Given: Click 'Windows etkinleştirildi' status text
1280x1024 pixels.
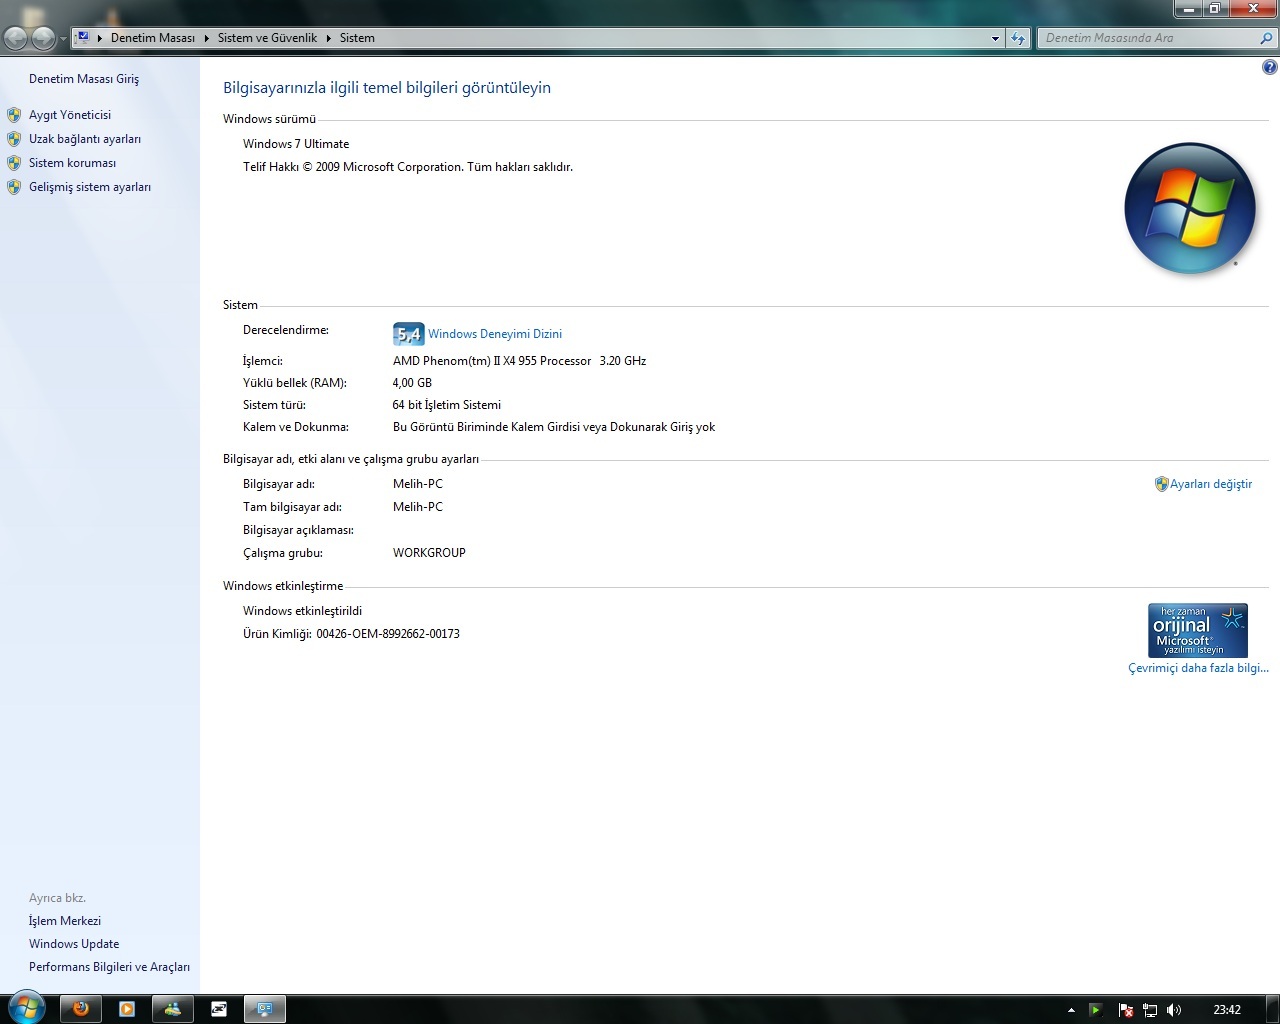Looking at the screenshot, I should tap(303, 611).
